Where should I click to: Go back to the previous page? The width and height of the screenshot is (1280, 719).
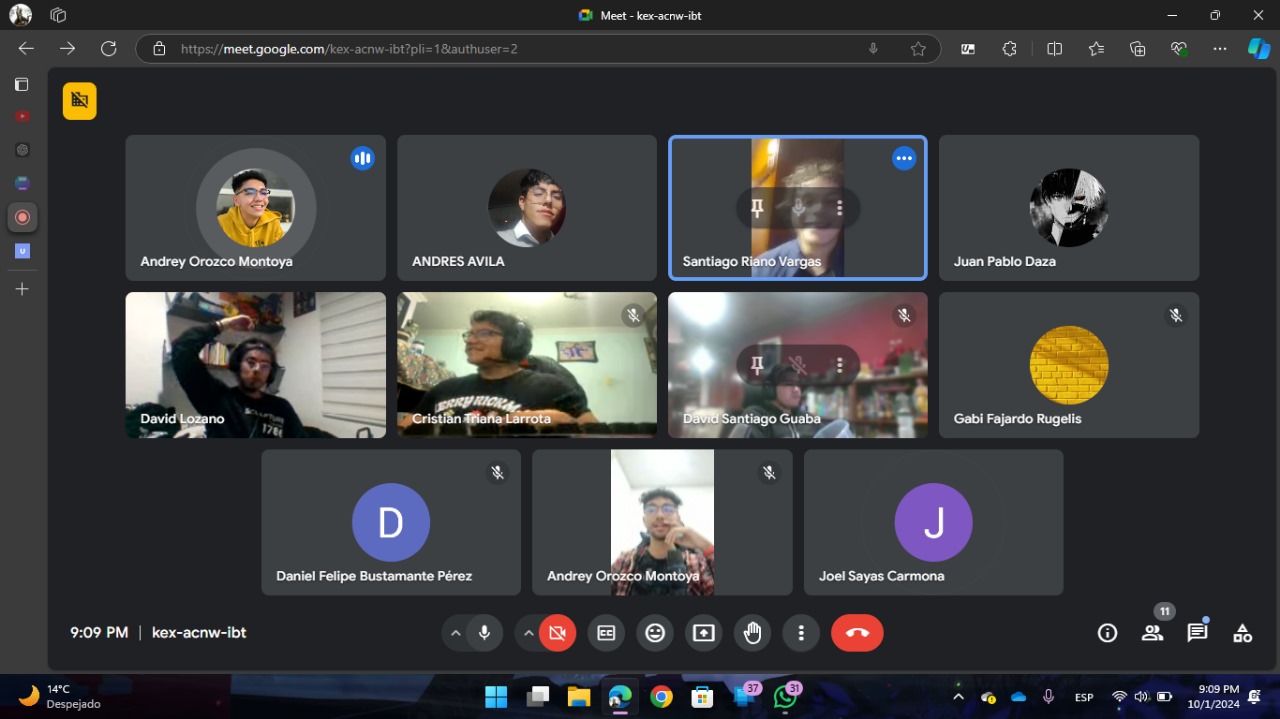point(26,48)
